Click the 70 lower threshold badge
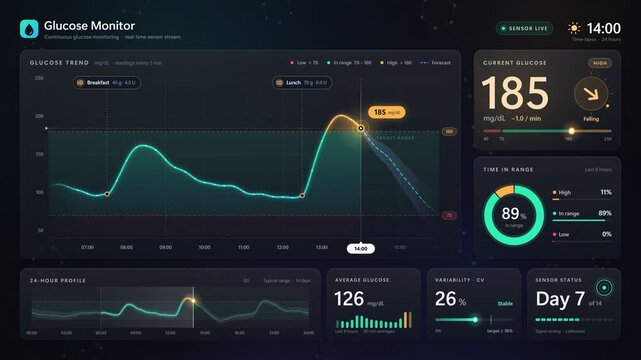Viewport: 641px width, 360px height. tap(449, 215)
